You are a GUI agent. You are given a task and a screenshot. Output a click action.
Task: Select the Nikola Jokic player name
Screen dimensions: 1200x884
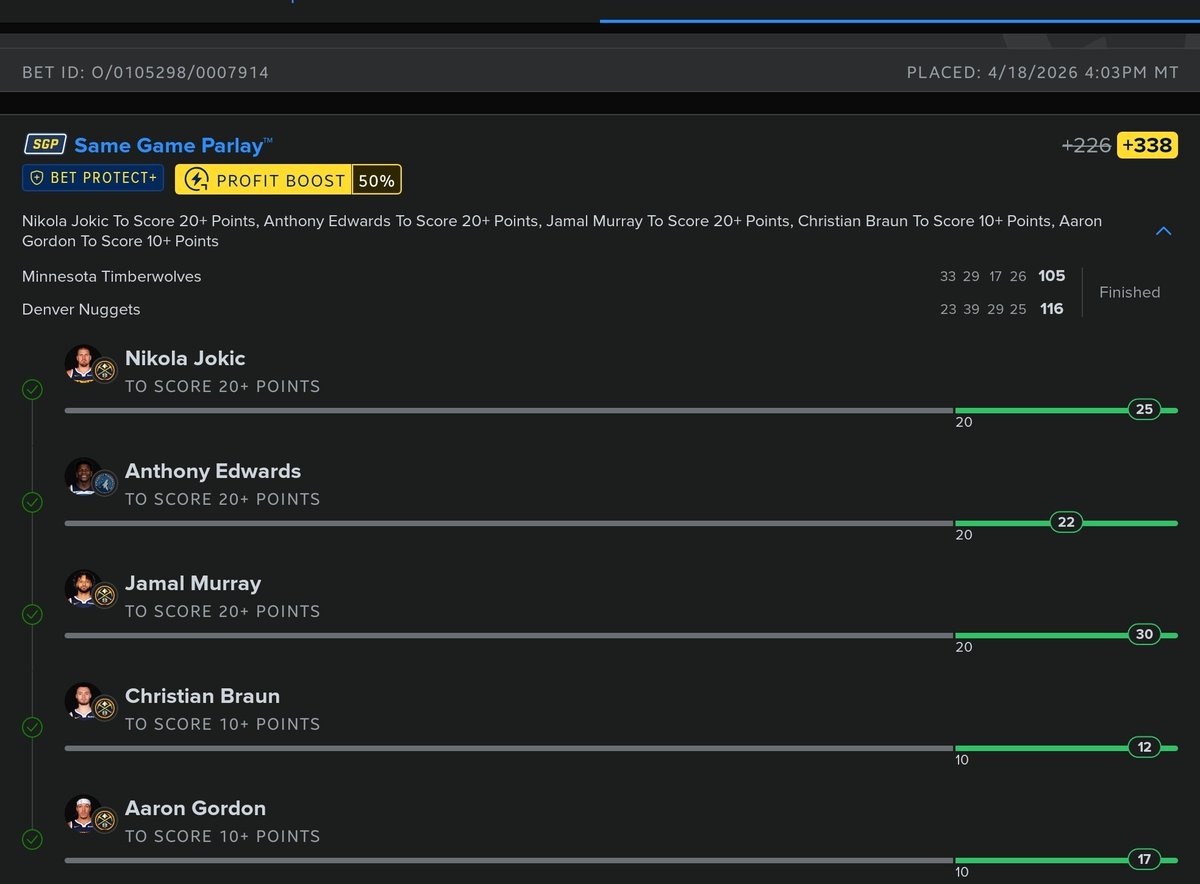click(x=185, y=358)
